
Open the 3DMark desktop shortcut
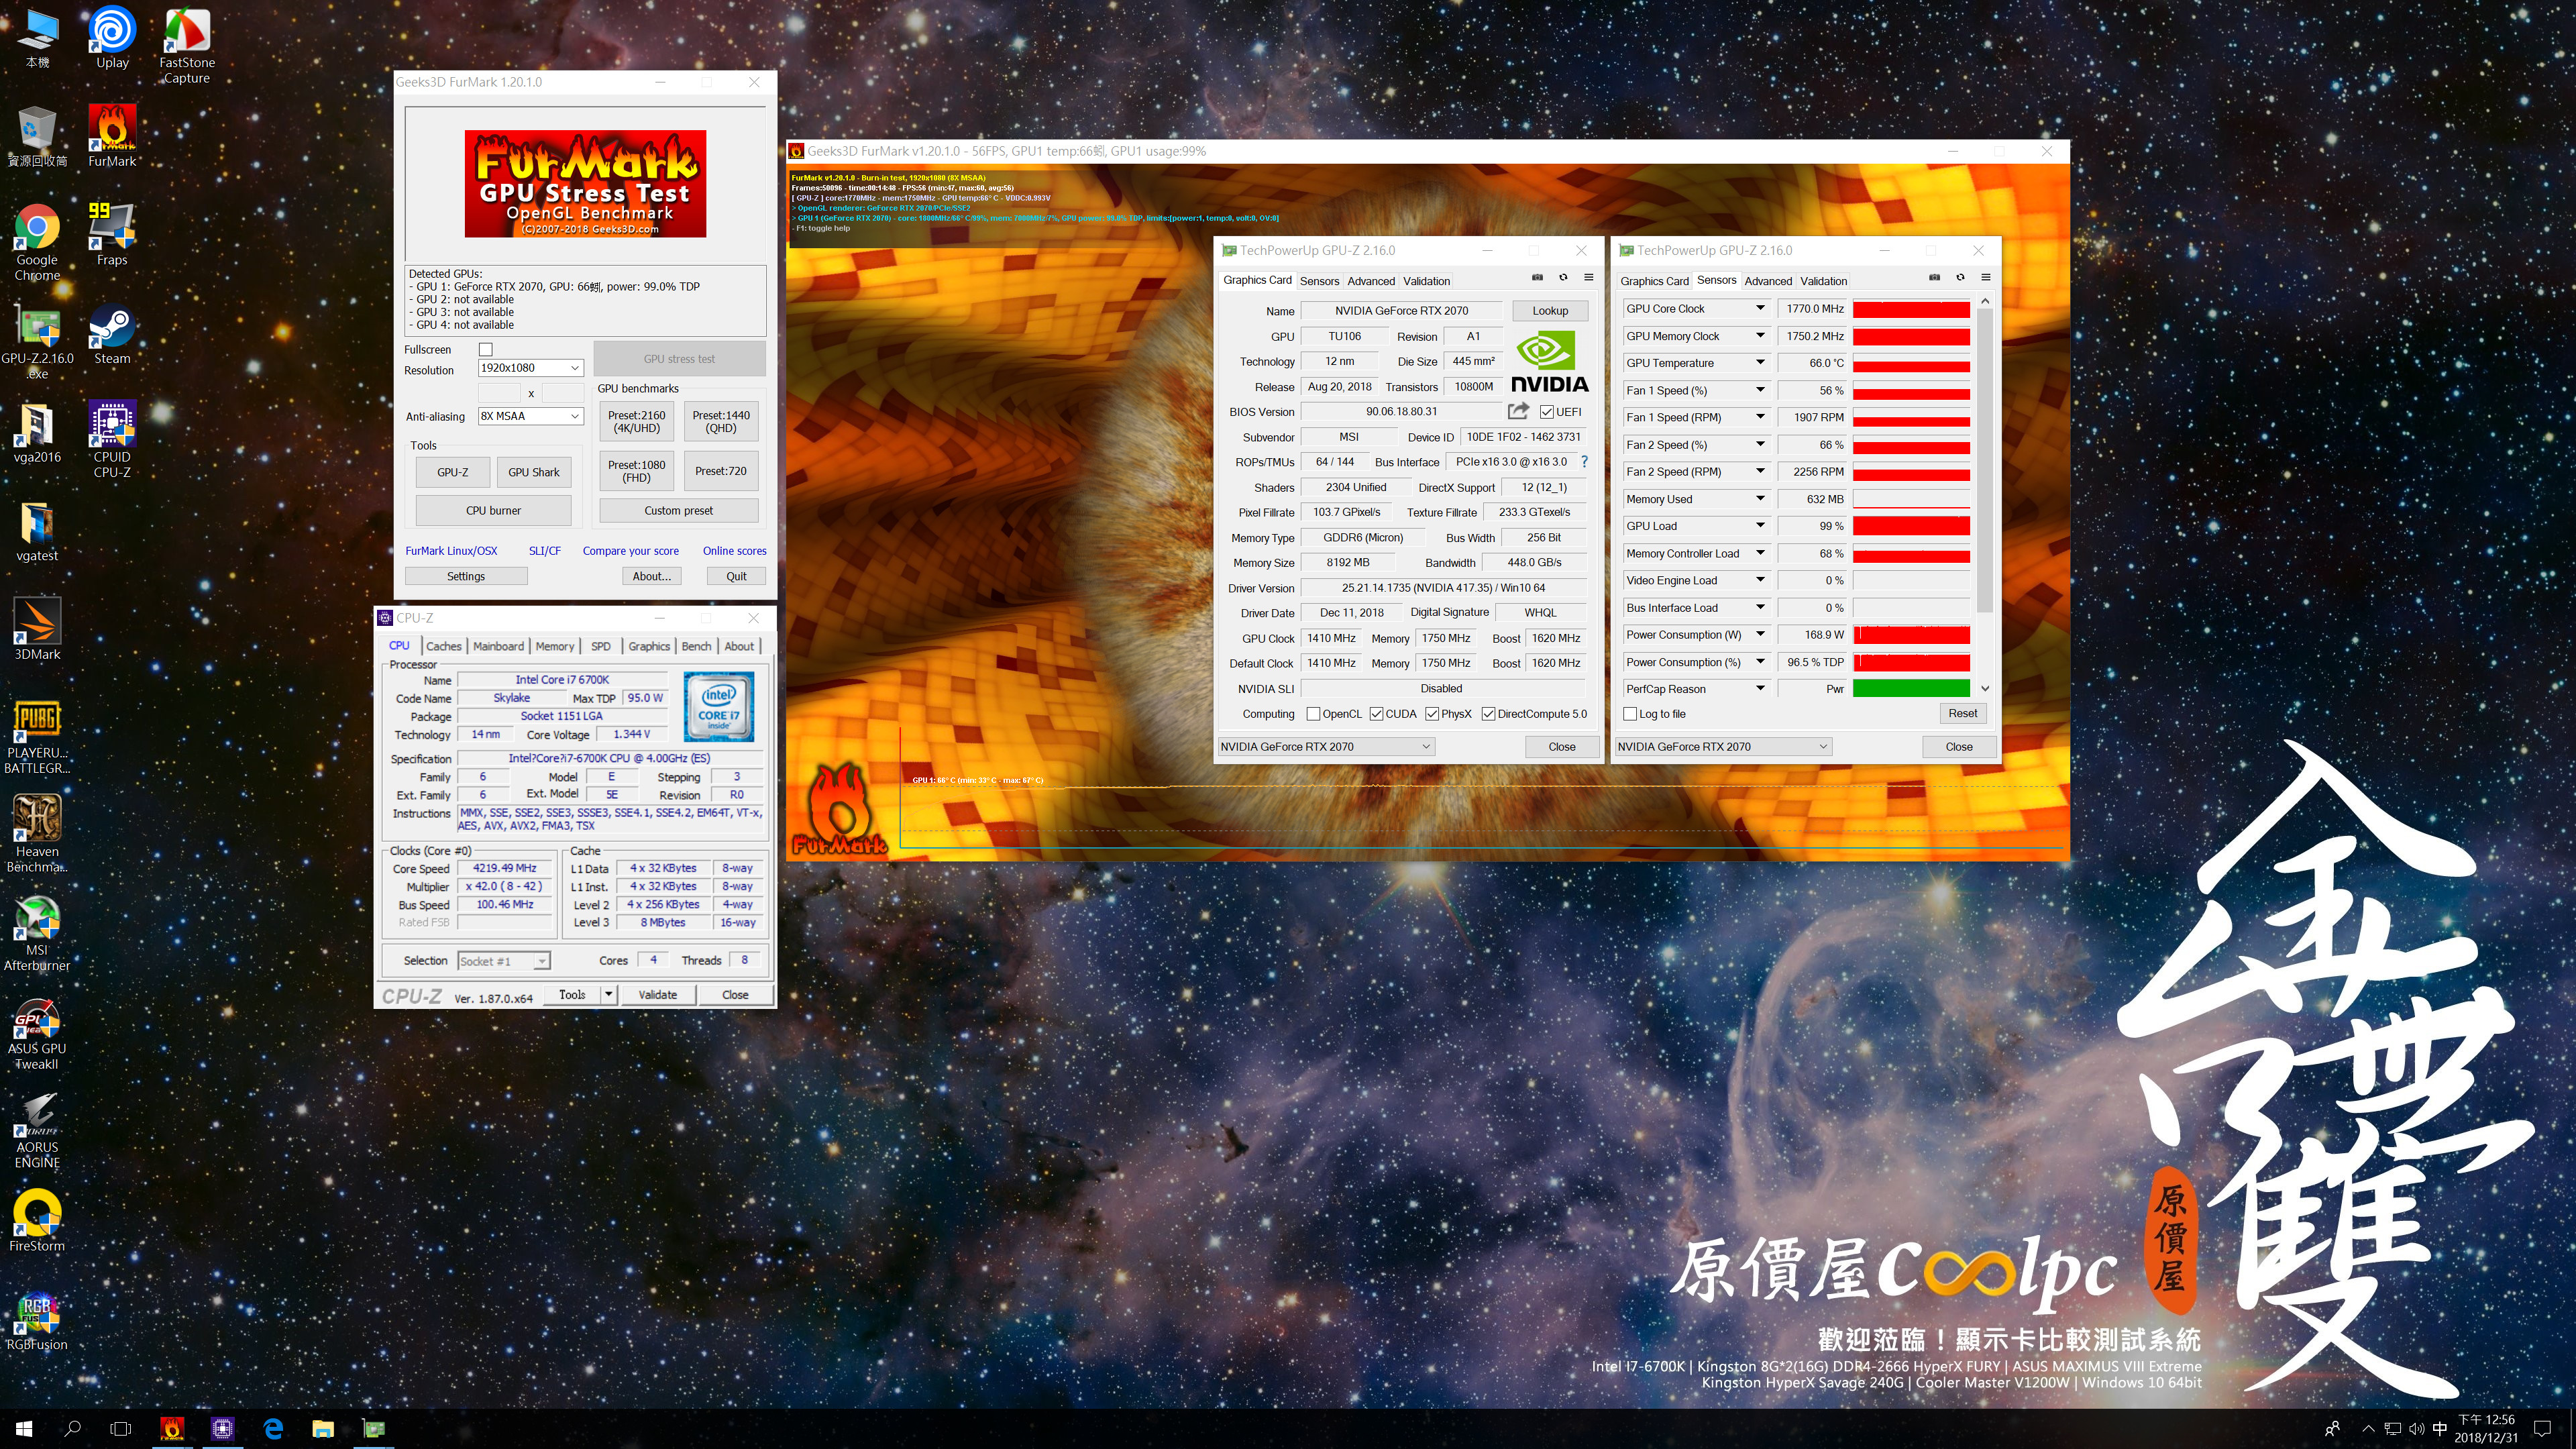37,630
